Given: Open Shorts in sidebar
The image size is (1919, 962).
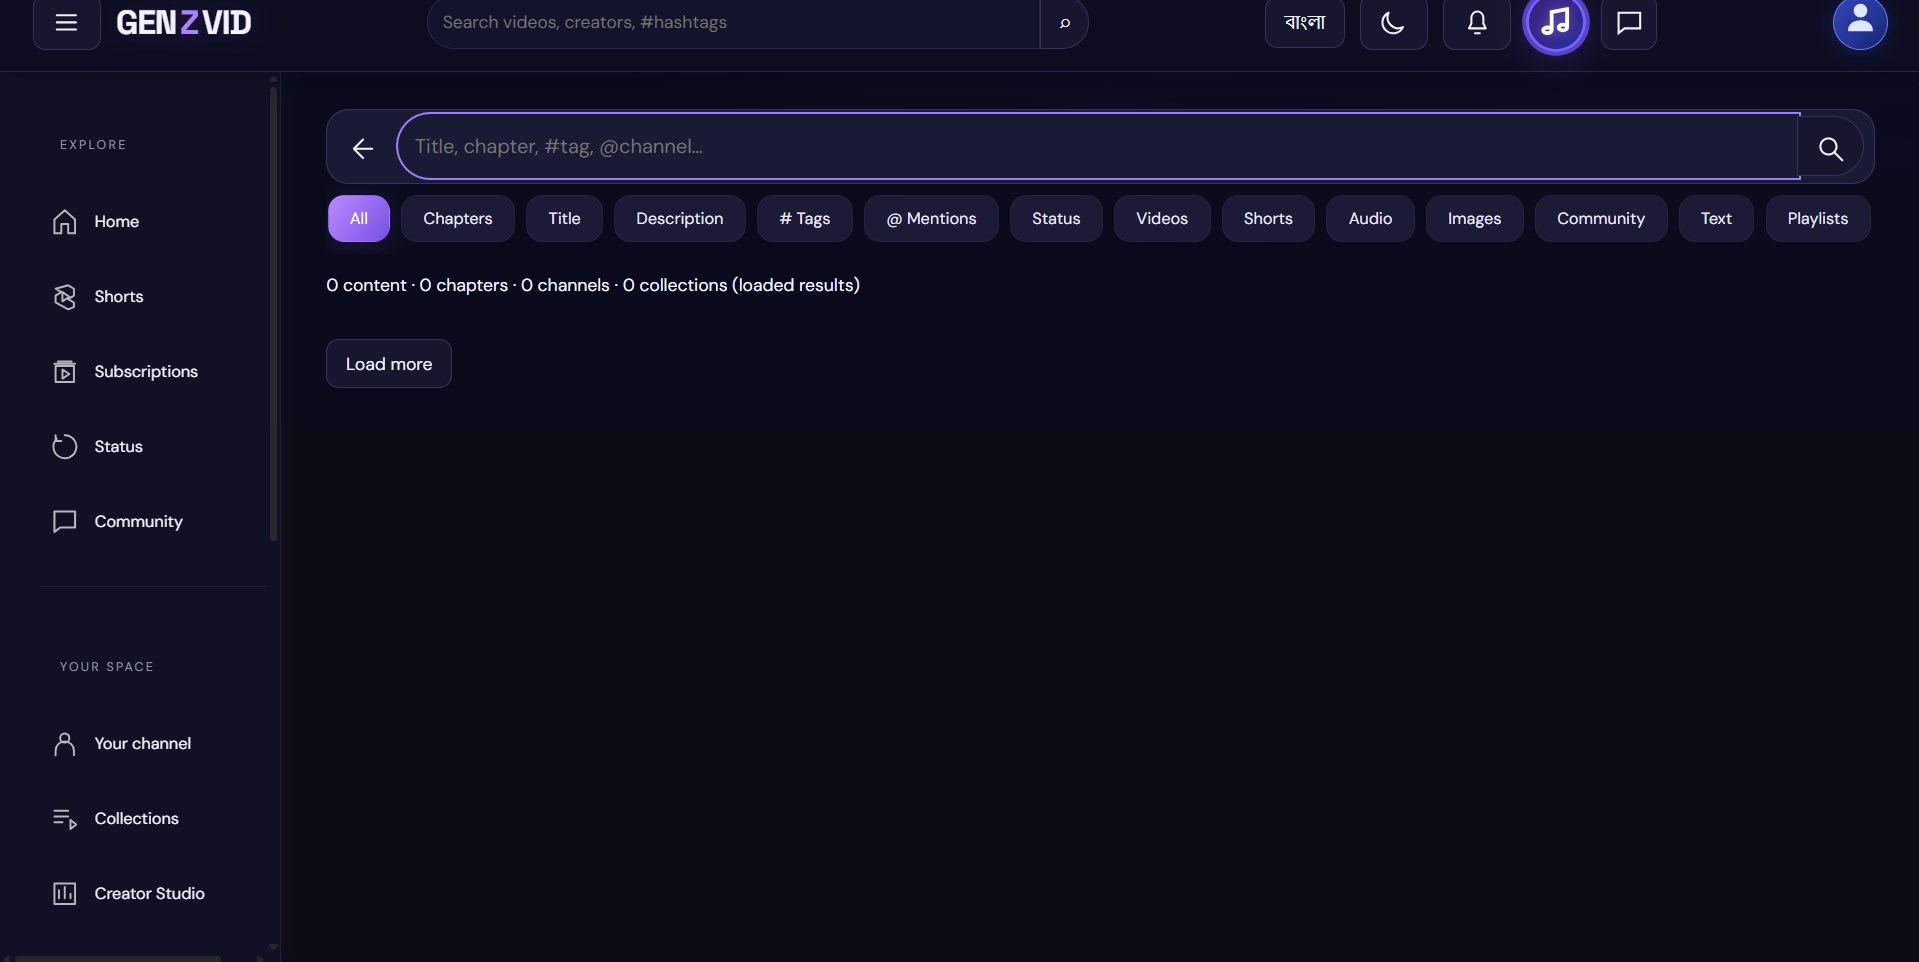Looking at the screenshot, I should 152,297.
